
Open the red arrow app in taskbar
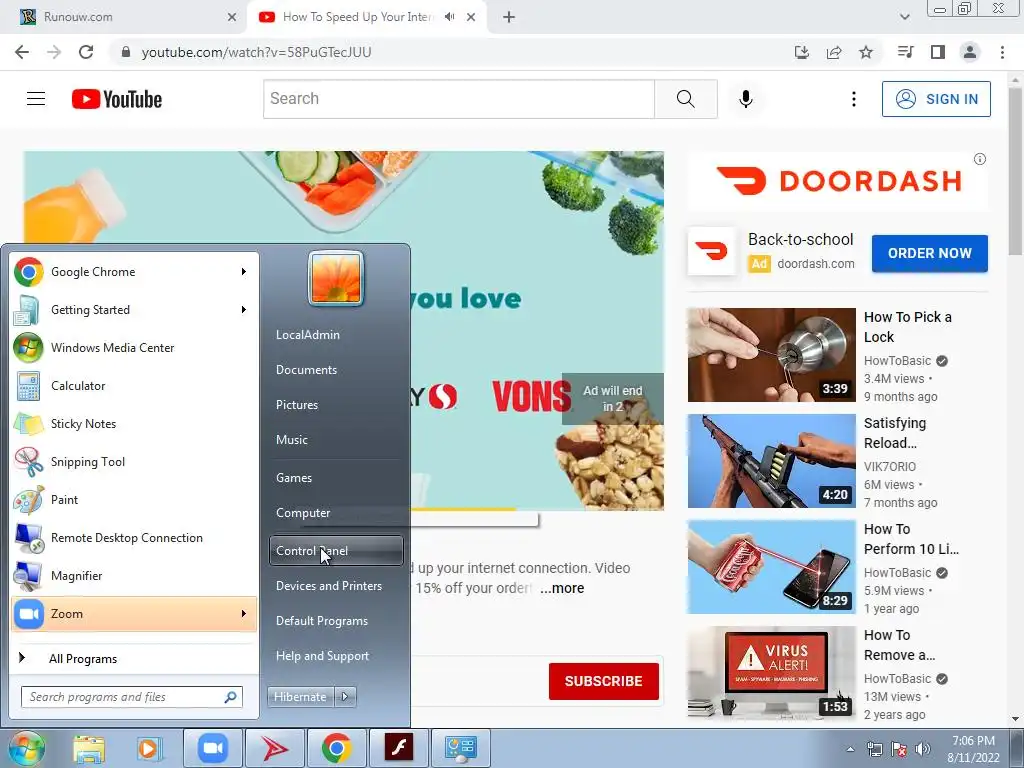point(274,748)
